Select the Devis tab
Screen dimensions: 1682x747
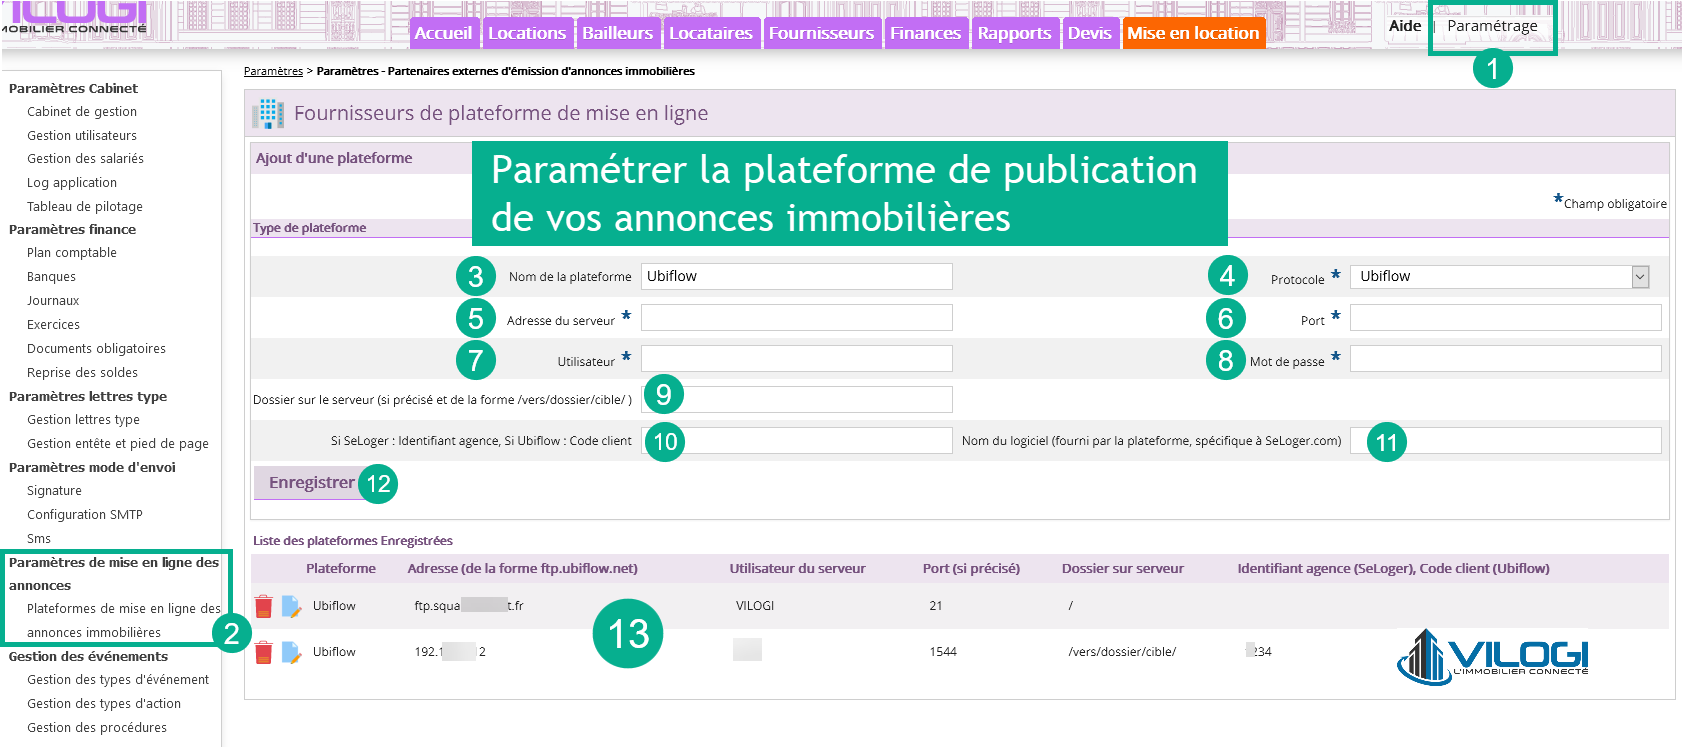[x=1089, y=33]
